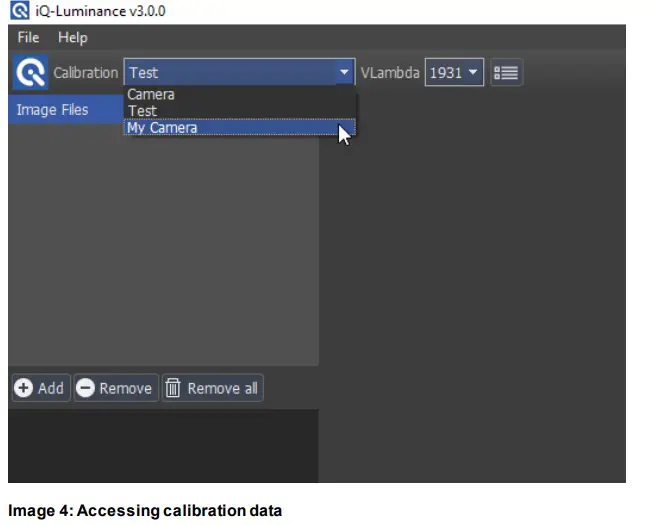Screen dimensions: 650x525
Task: Select Test from the calibration list
Action: [x=239, y=111]
